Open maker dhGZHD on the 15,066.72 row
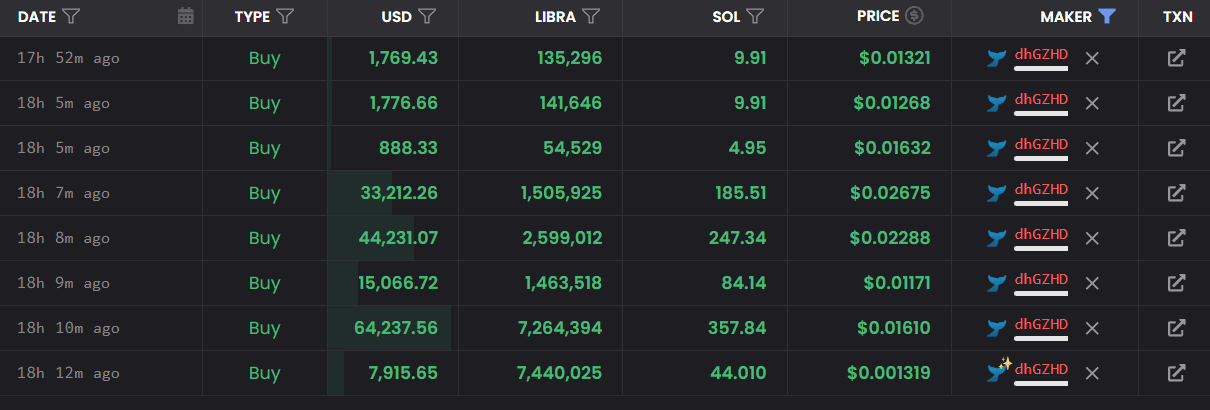This screenshot has width=1210, height=410. [x=1041, y=280]
